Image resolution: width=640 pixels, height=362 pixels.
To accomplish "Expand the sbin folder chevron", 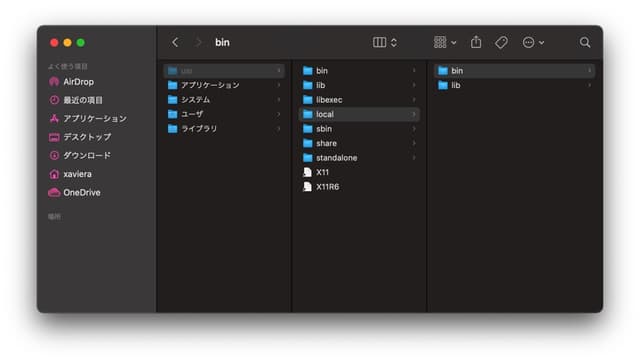I will coord(414,129).
